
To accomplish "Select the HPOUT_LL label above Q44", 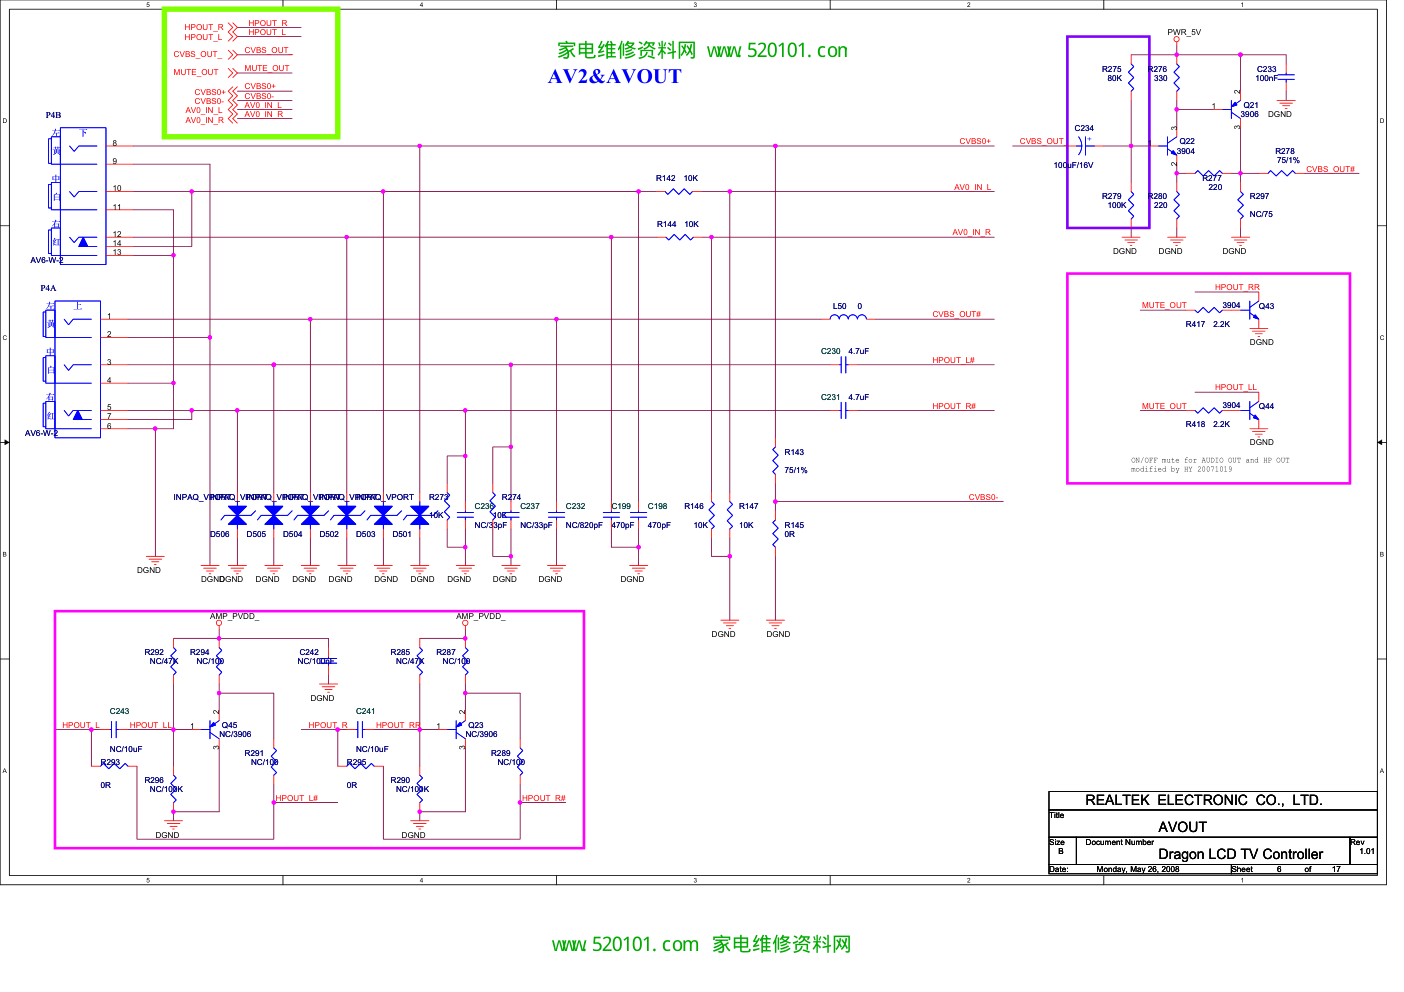I will (x=1236, y=387).
